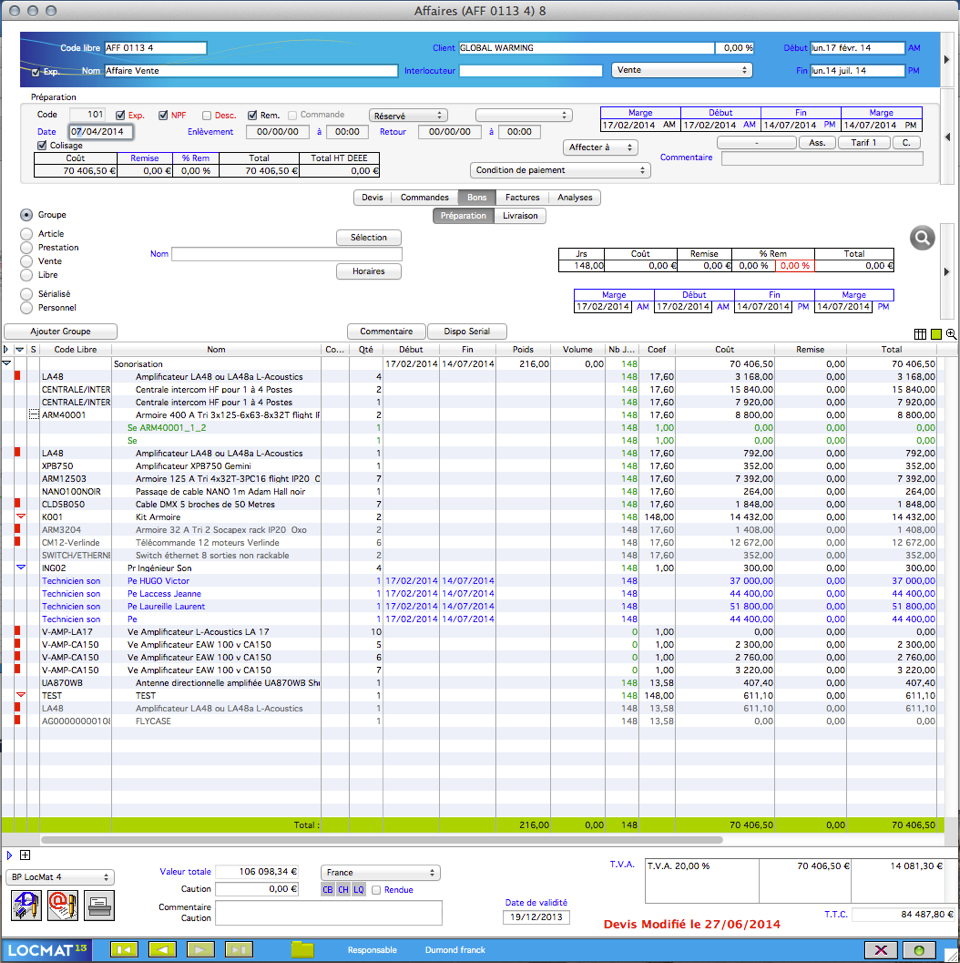Open the Réservé status dropdown
Viewport: 960px width, 963px height.
407,115
